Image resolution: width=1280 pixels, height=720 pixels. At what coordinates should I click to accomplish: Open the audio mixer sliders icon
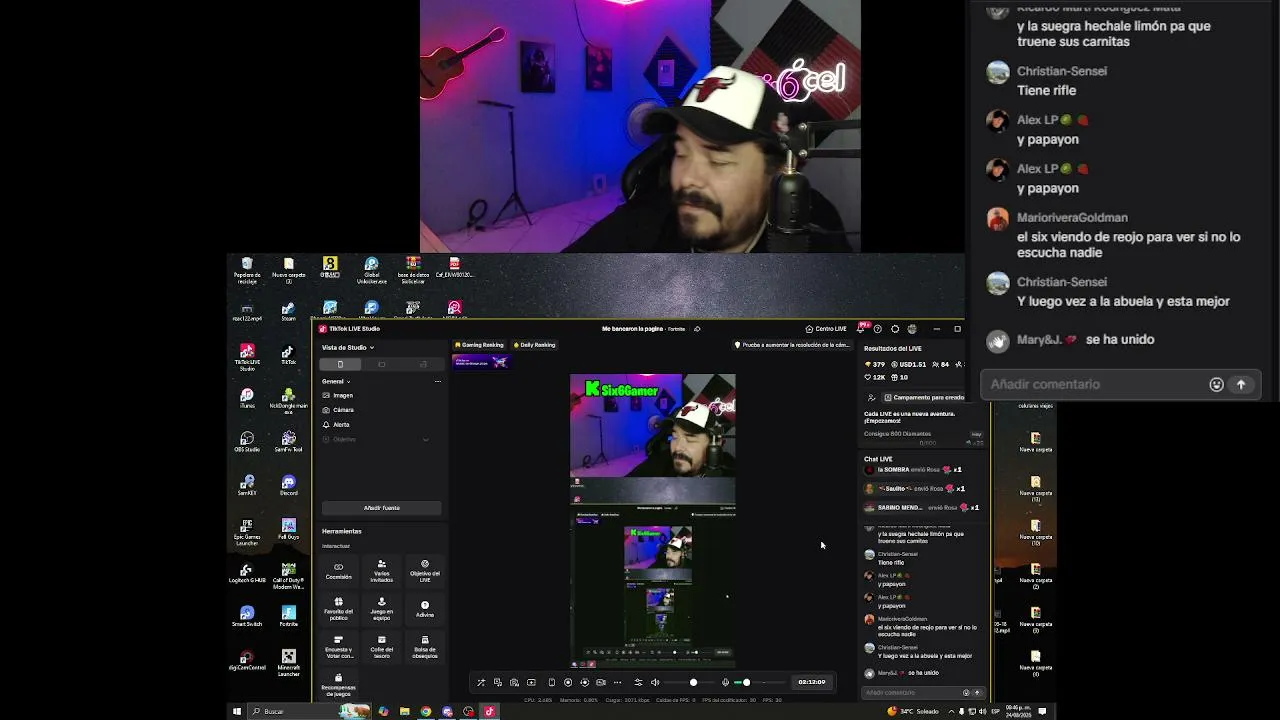point(638,682)
